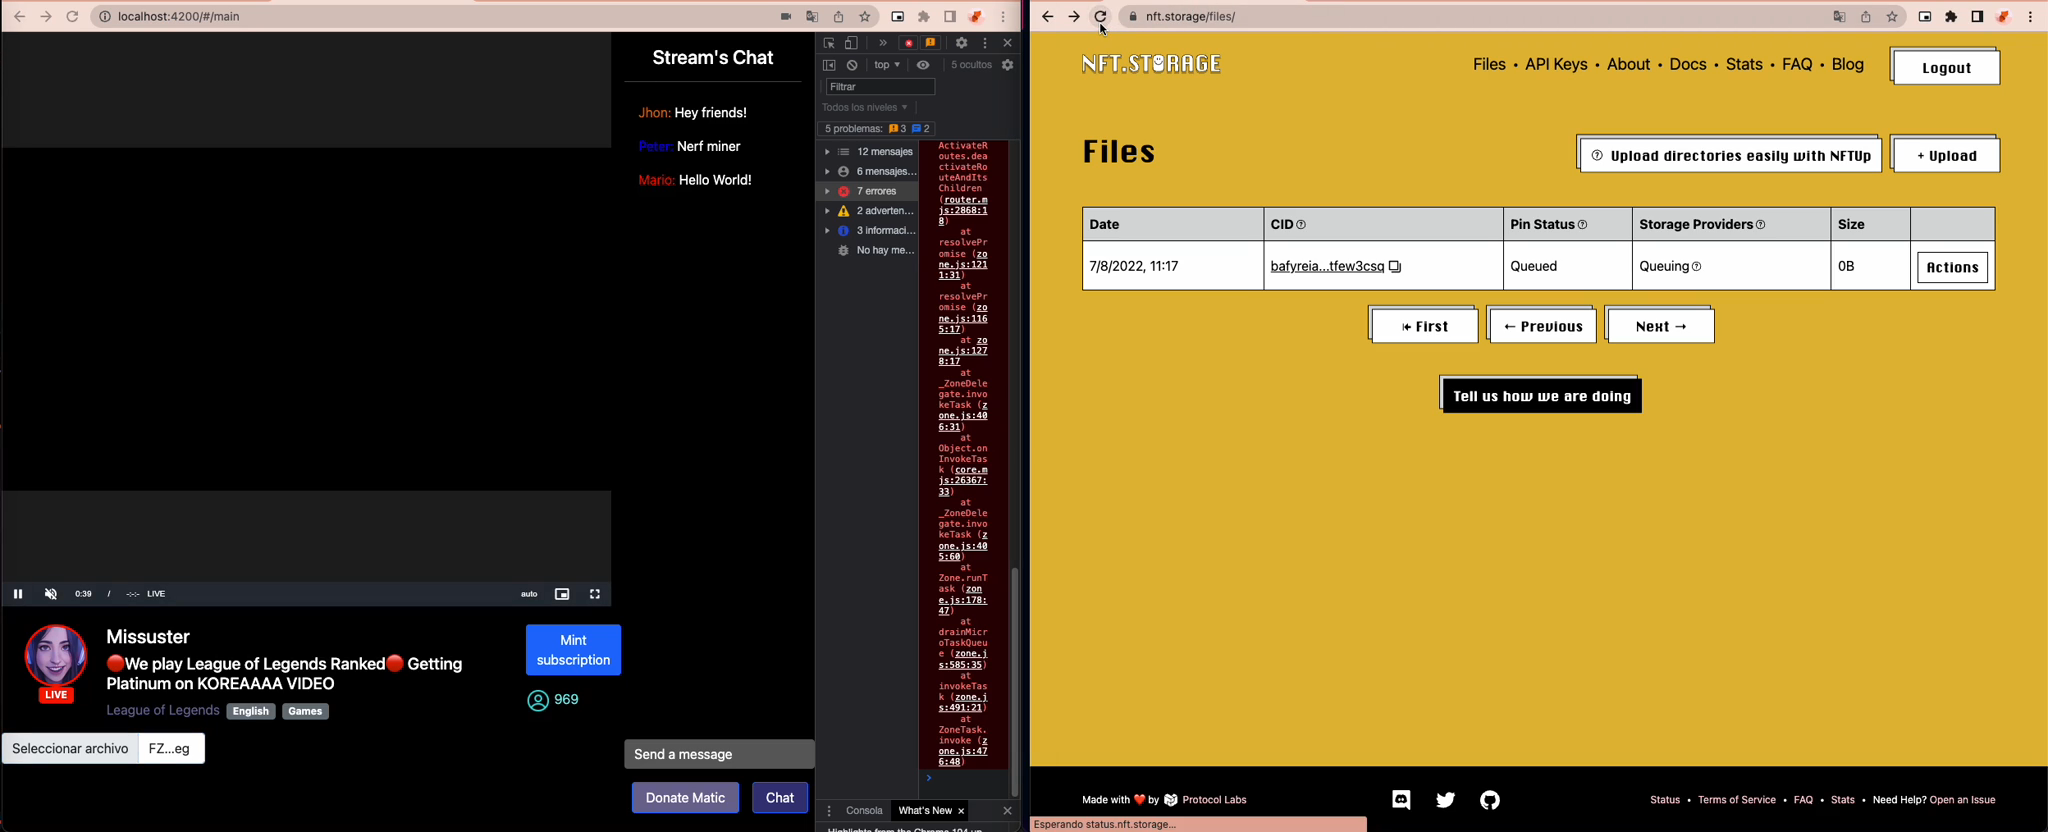Show the Queuing status info icon
2048x832 pixels.
tap(1696, 267)
